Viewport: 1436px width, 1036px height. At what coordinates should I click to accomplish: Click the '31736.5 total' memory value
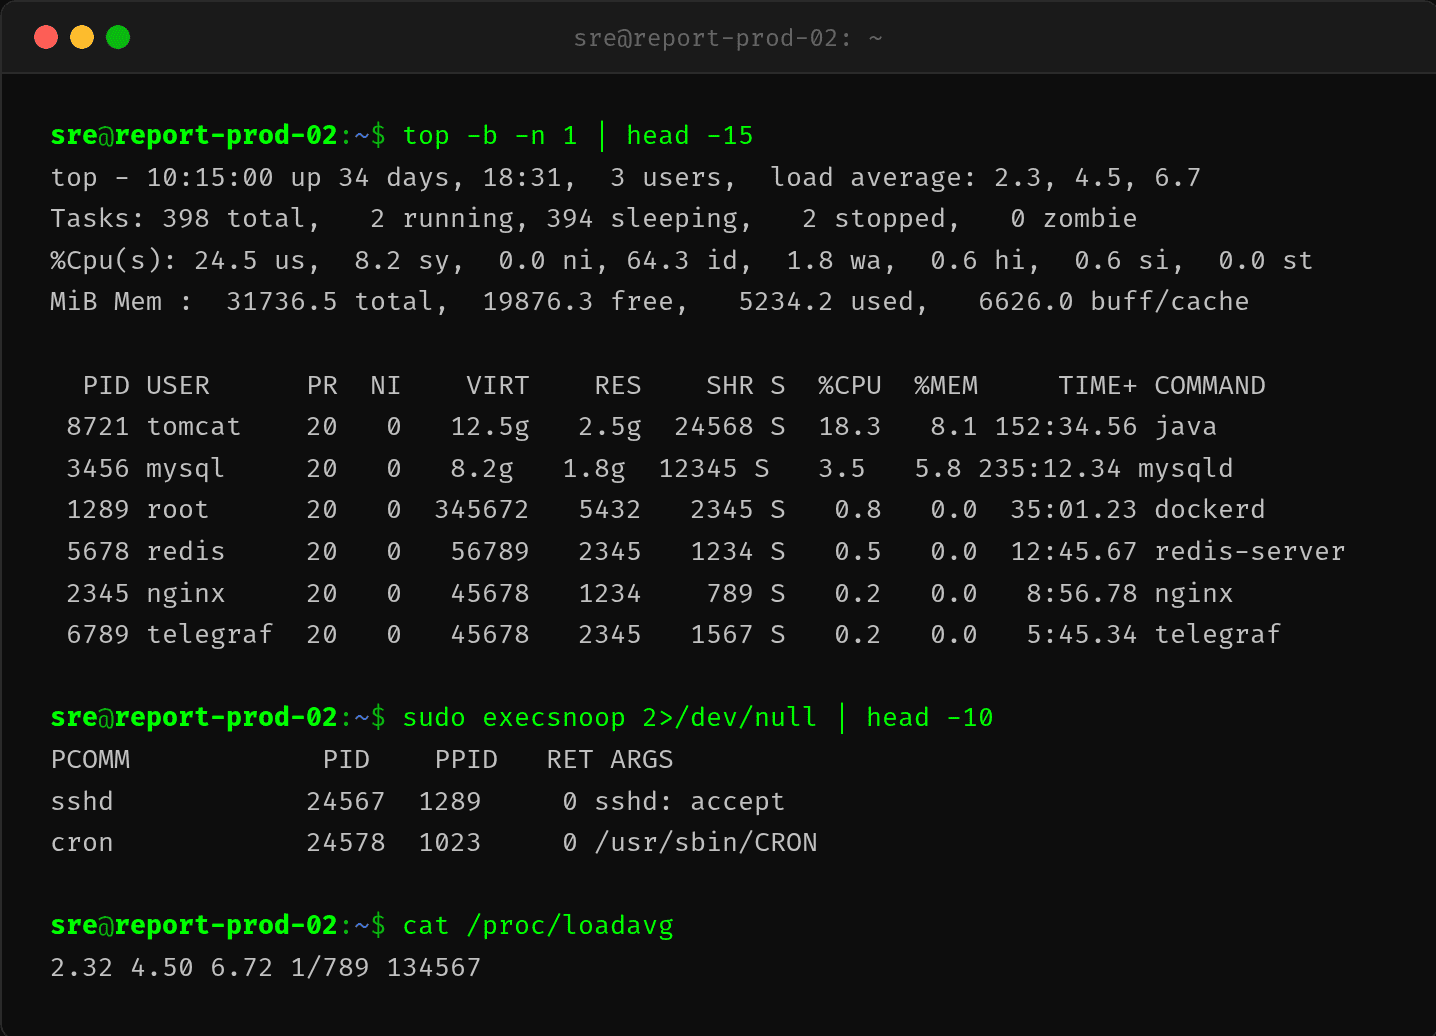coord(330,302)
